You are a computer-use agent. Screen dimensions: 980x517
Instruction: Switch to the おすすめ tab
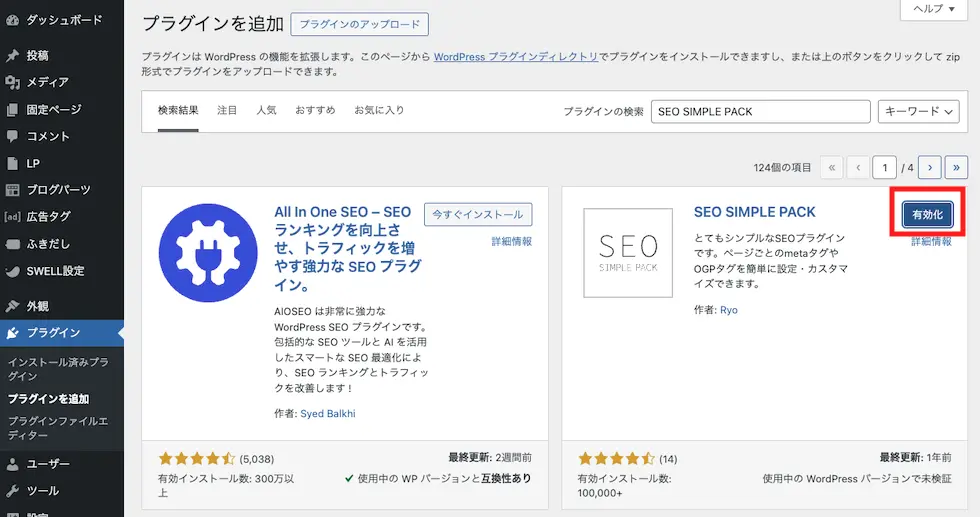[x=316, y=111]
